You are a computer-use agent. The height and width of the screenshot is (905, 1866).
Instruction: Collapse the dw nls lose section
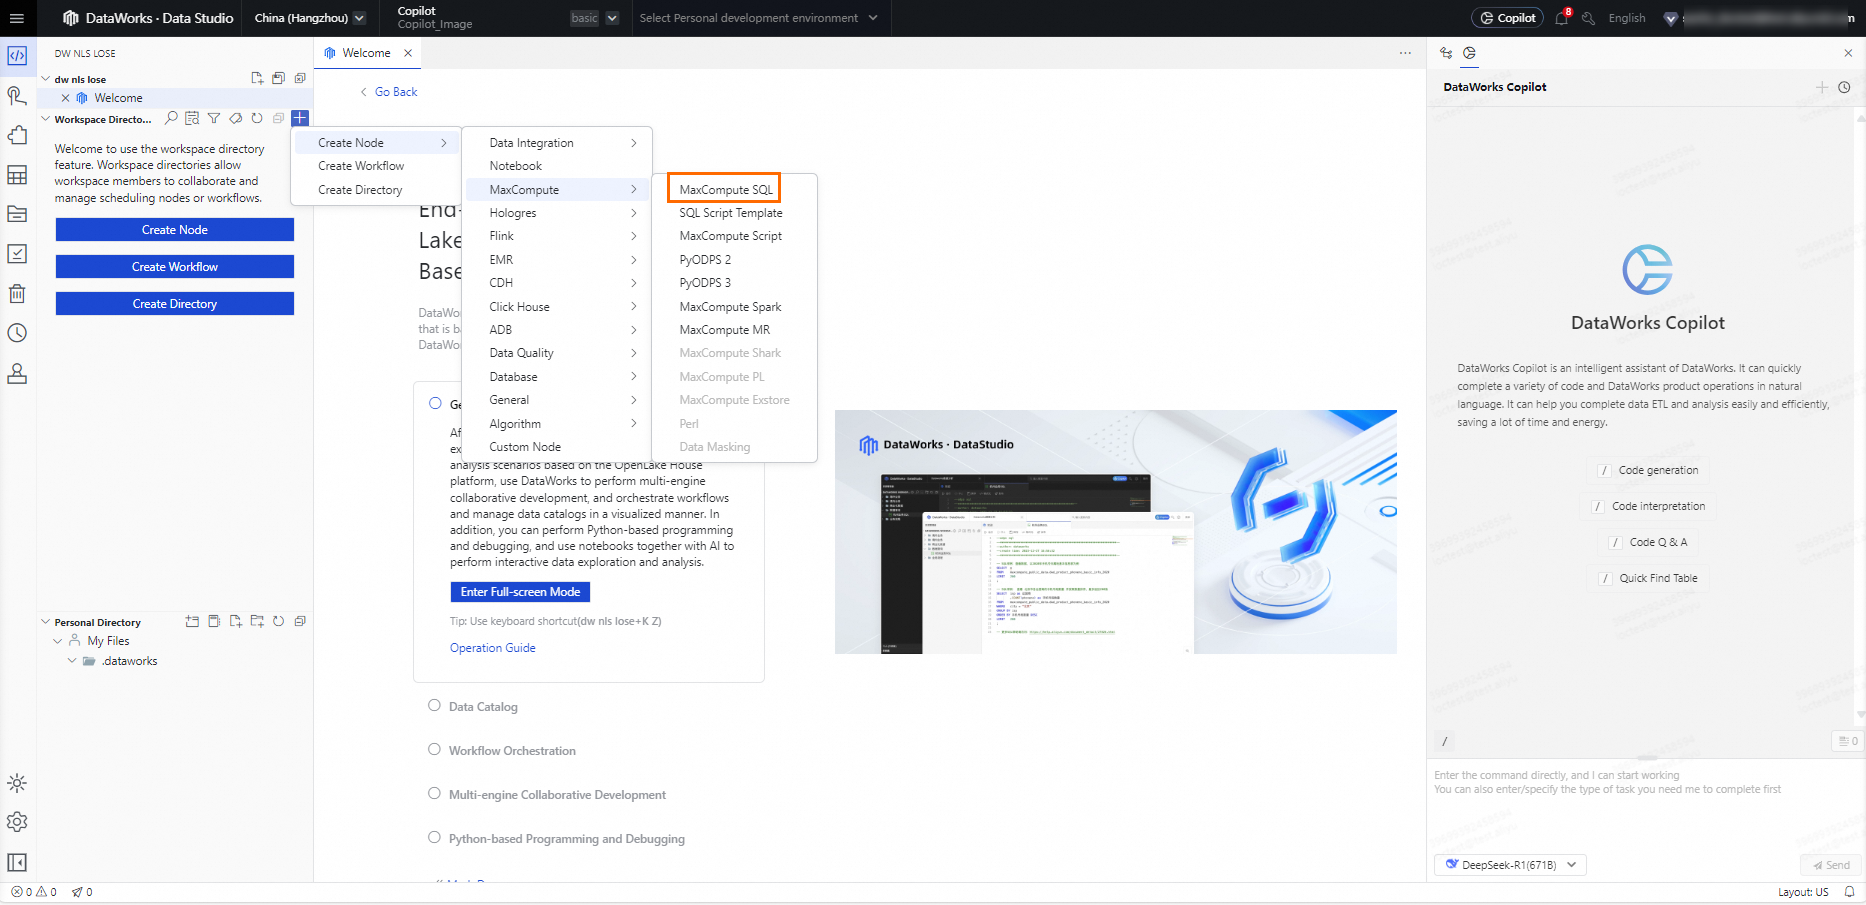pos(46,79)
